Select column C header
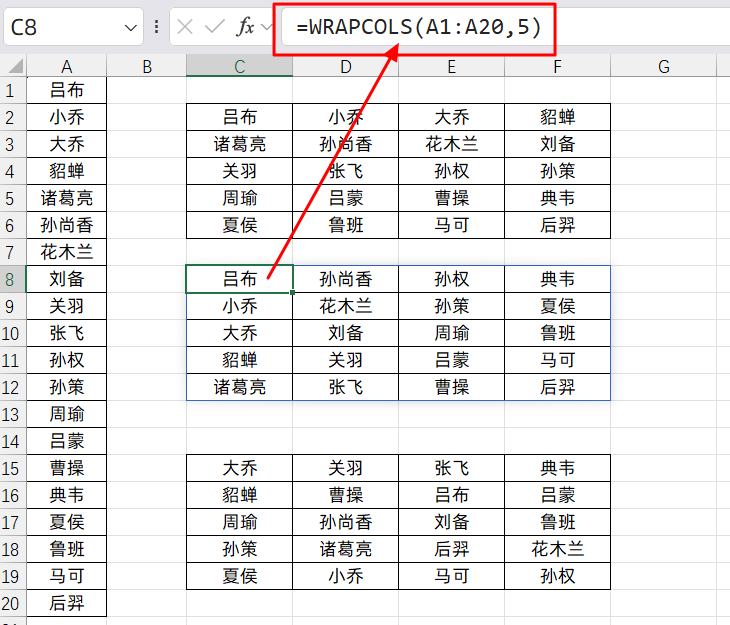Image resolution: width=730 pixels, height=625 pixels. click(239, 66)
